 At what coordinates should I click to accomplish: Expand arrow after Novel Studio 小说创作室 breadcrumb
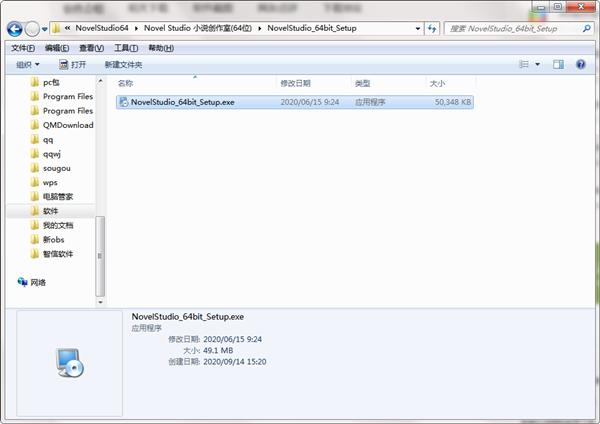(259, 29)
